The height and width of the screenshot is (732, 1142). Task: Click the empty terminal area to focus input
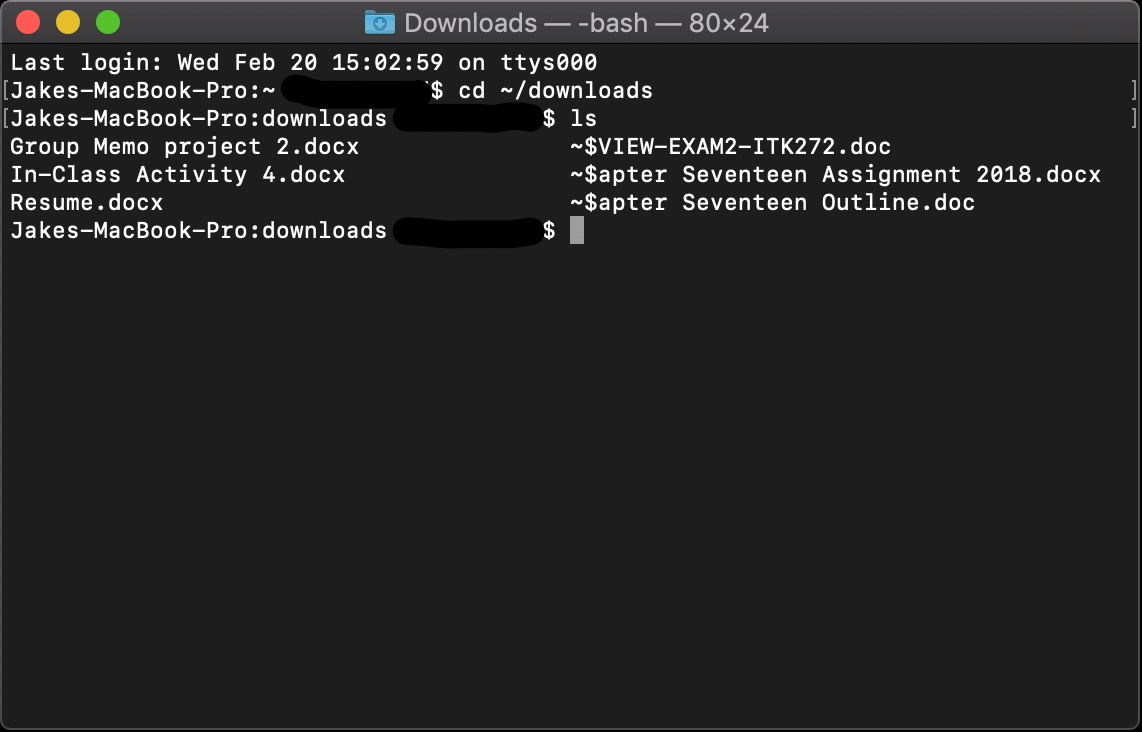pos(570,450)
